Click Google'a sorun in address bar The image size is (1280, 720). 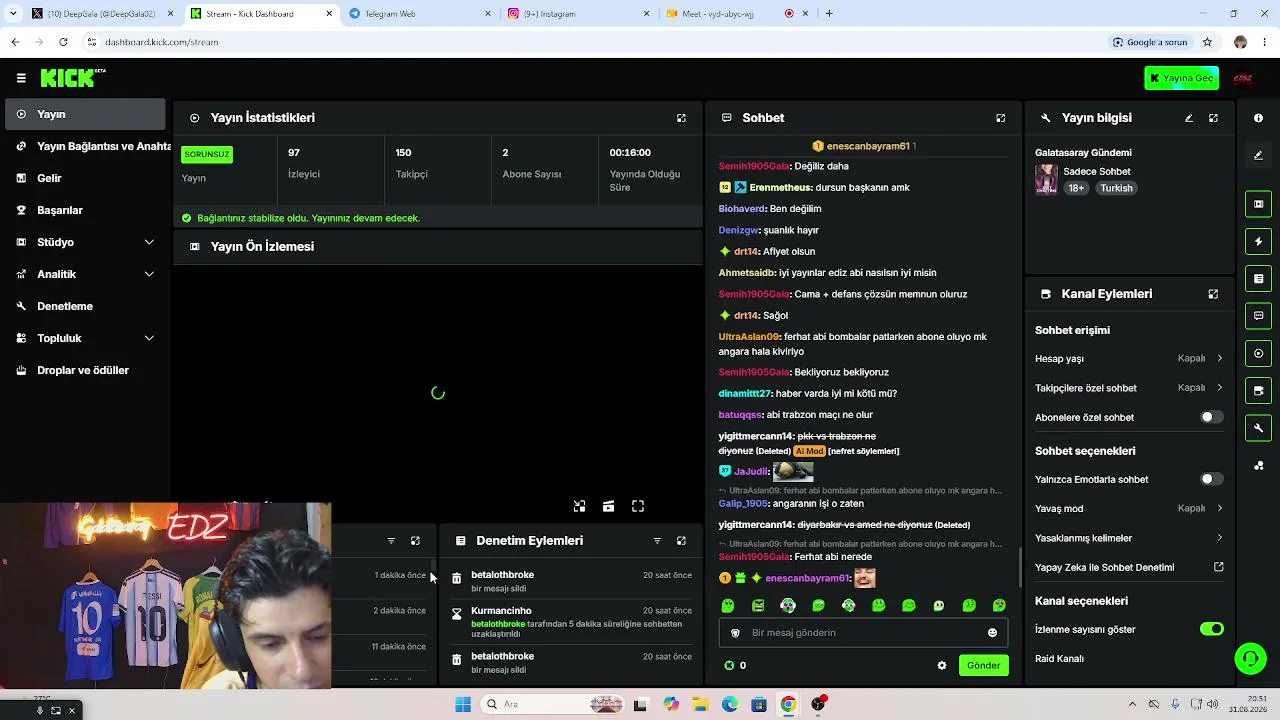point(1149,42)
